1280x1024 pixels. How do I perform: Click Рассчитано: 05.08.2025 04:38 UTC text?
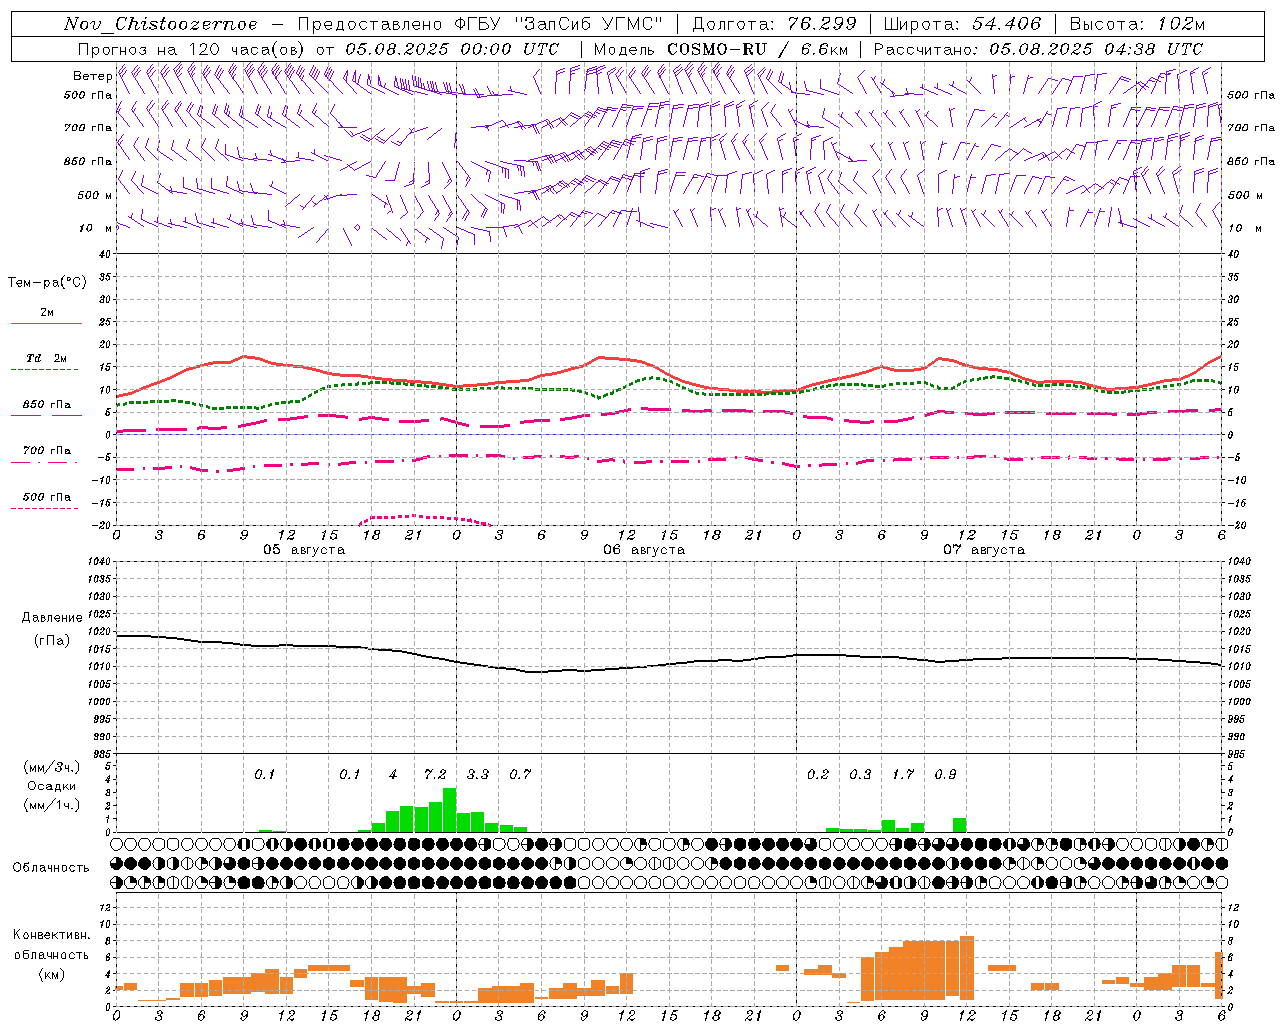point(1038,49)
